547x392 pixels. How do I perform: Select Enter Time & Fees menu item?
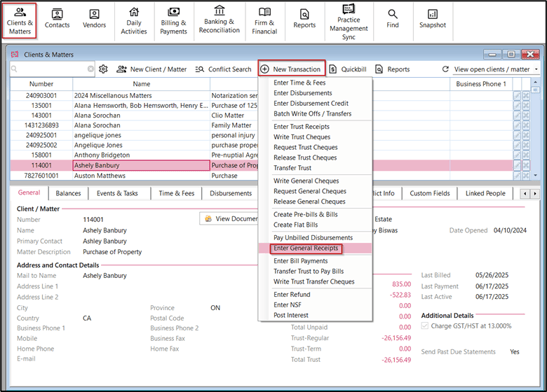click(x=299, y=83)
